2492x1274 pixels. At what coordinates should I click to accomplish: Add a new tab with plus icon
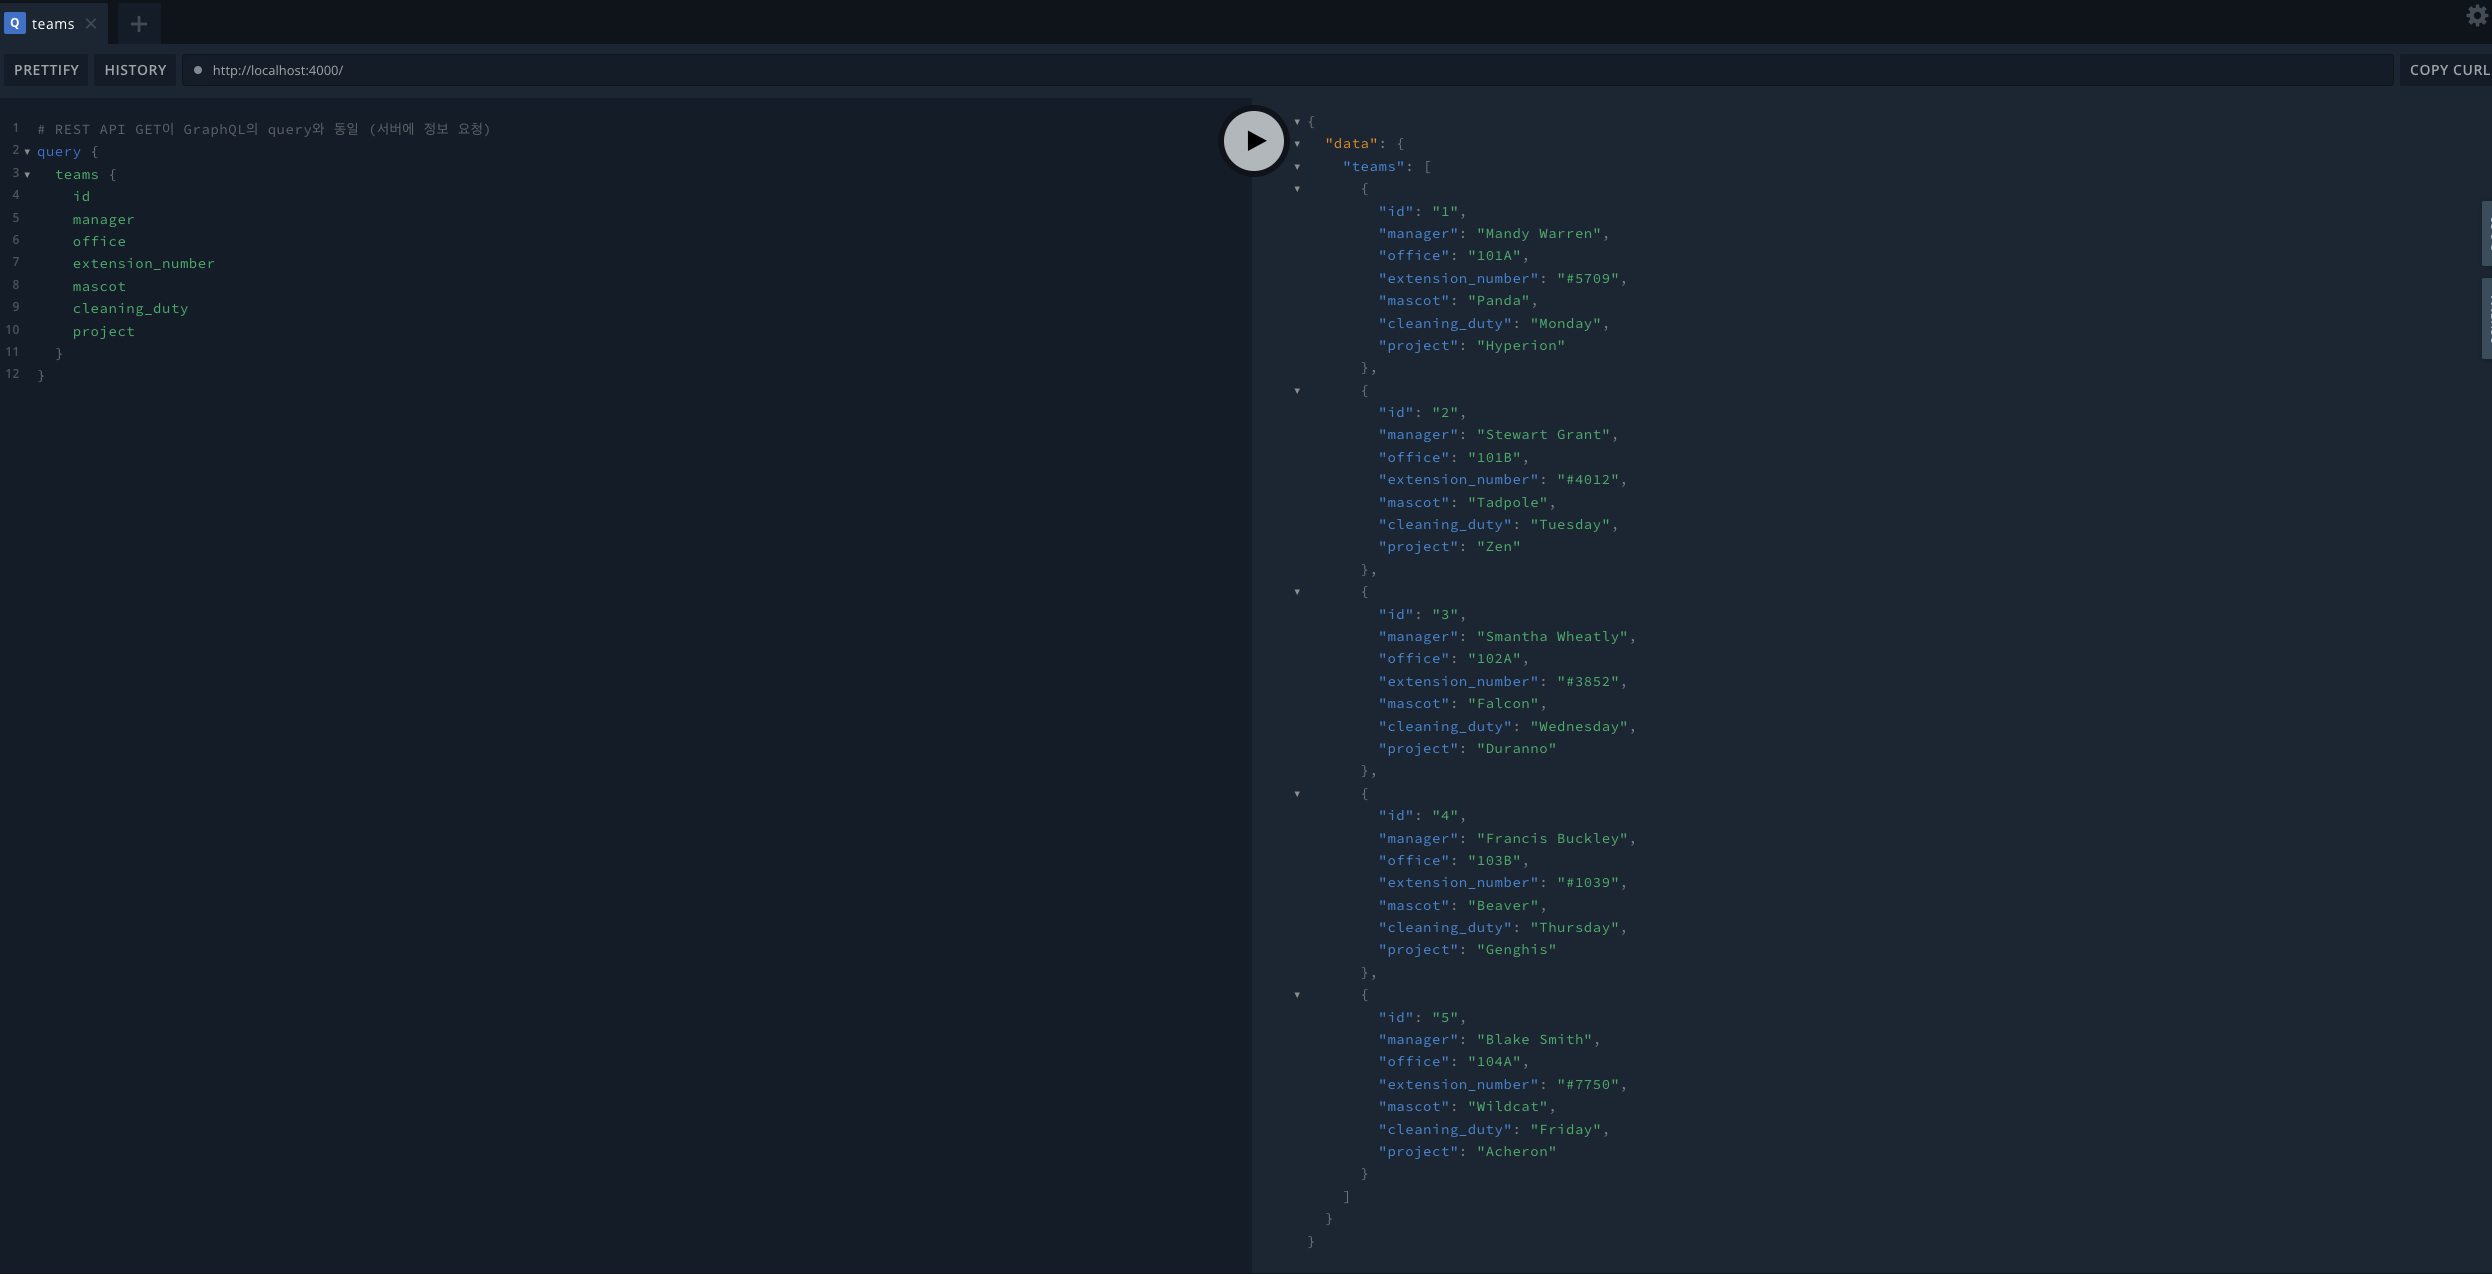[139, 24]
